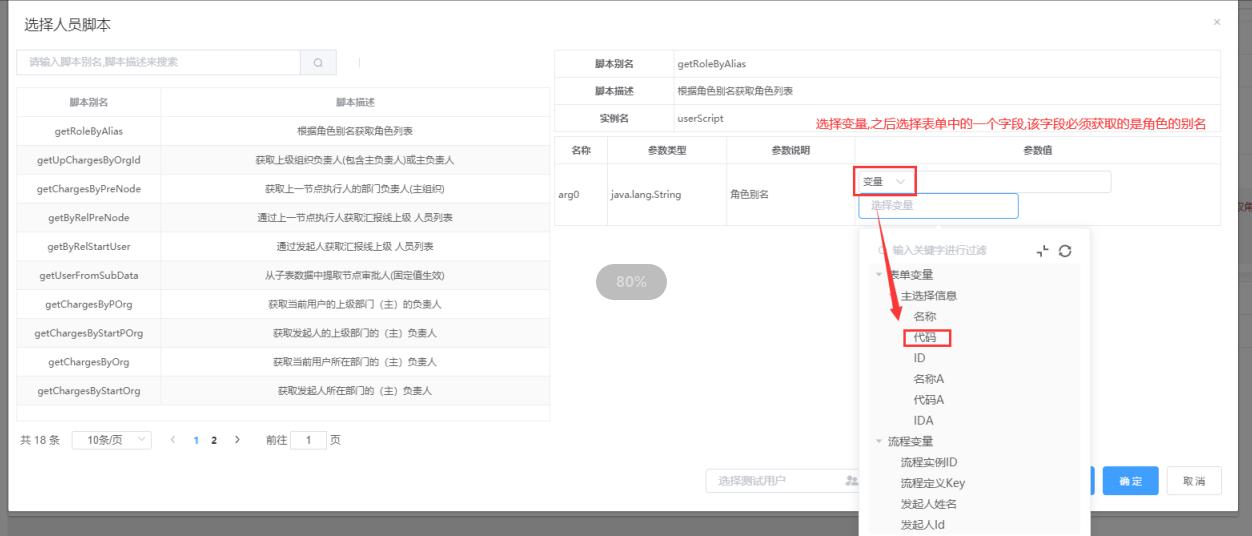Click the 共 18 条 total count text

(40, 440)
